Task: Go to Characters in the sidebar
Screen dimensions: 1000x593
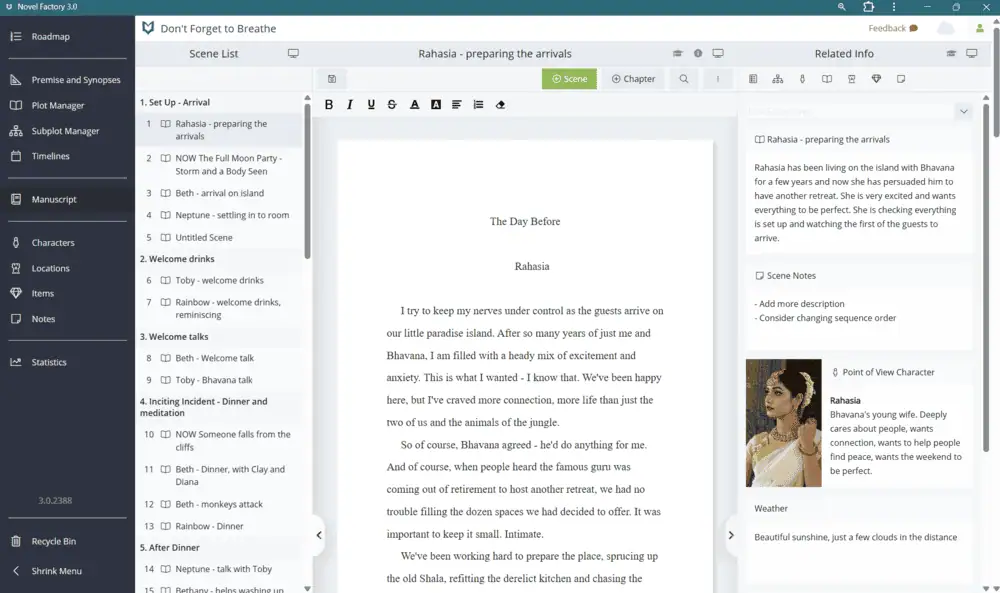Action: pyautogui.click(x=53, y=243)
